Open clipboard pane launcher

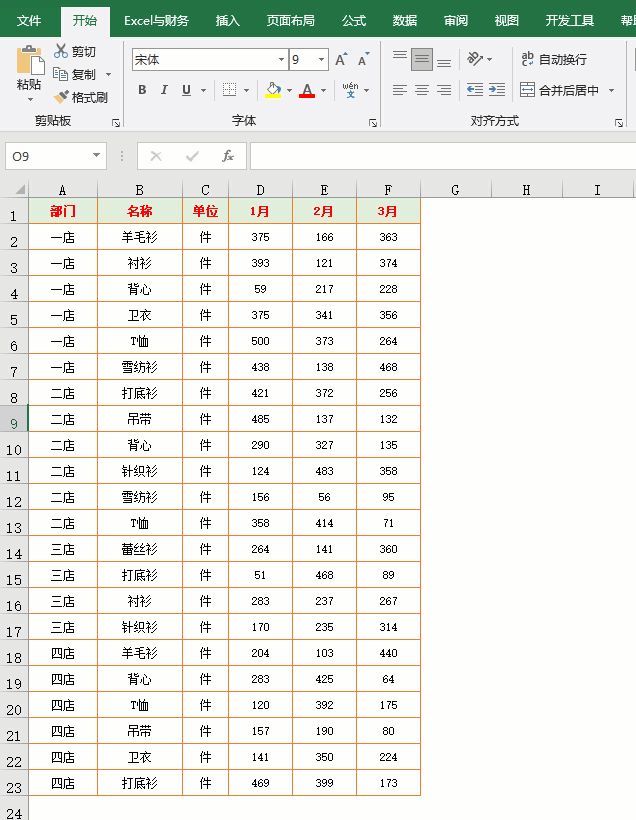(x=116, y=123)
